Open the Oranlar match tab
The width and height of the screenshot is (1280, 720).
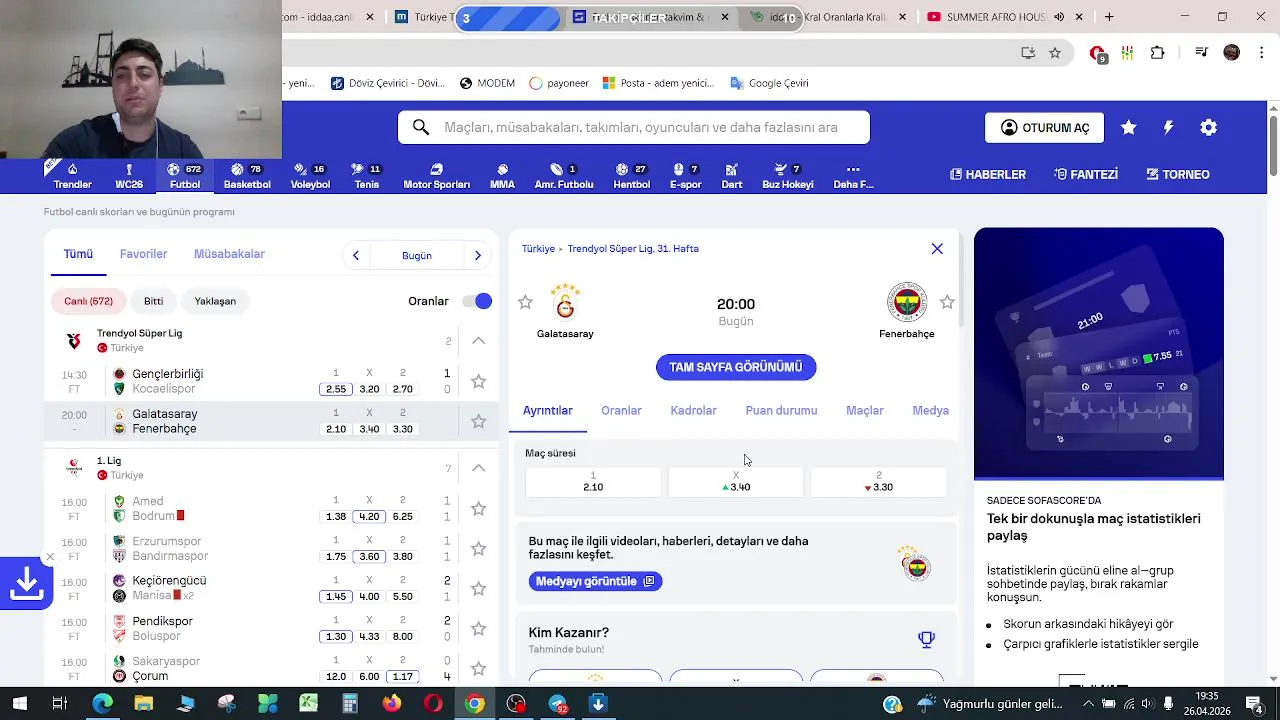point(621,411)
